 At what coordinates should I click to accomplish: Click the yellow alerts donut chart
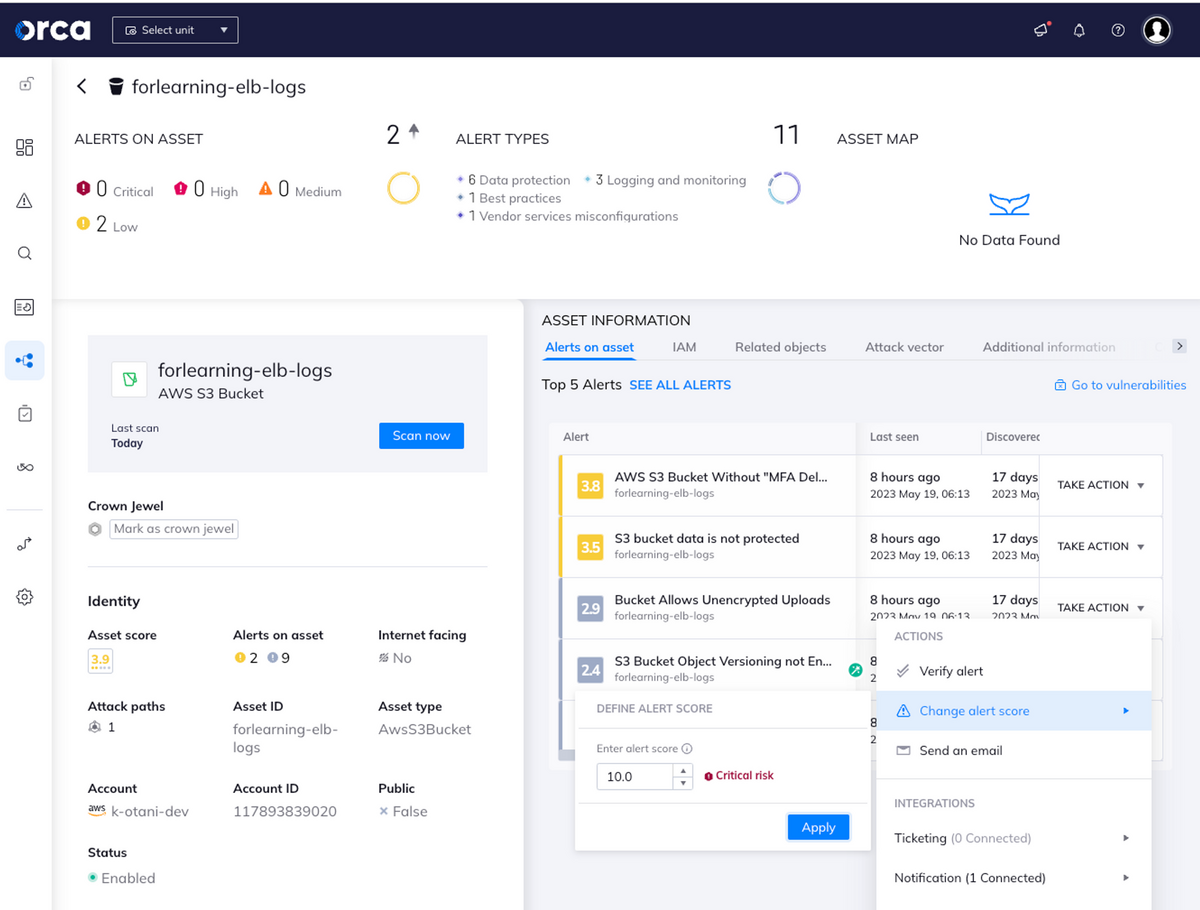403,188
